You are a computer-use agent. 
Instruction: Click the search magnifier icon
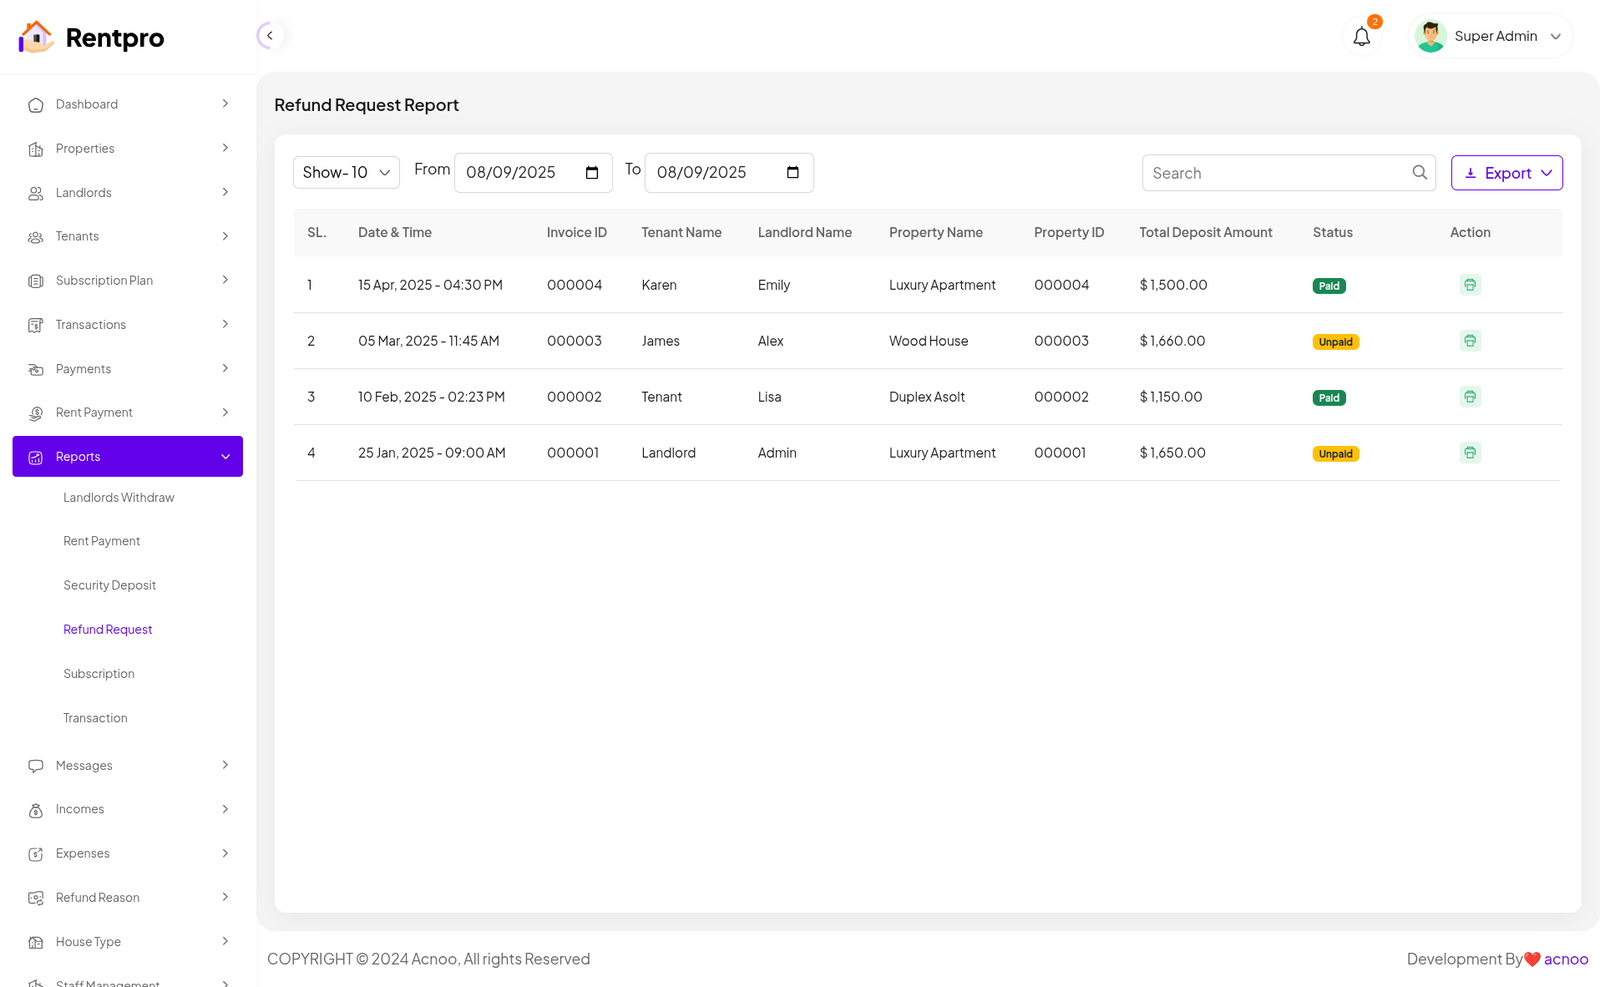pyautogui.click(x=1419, y=173)
